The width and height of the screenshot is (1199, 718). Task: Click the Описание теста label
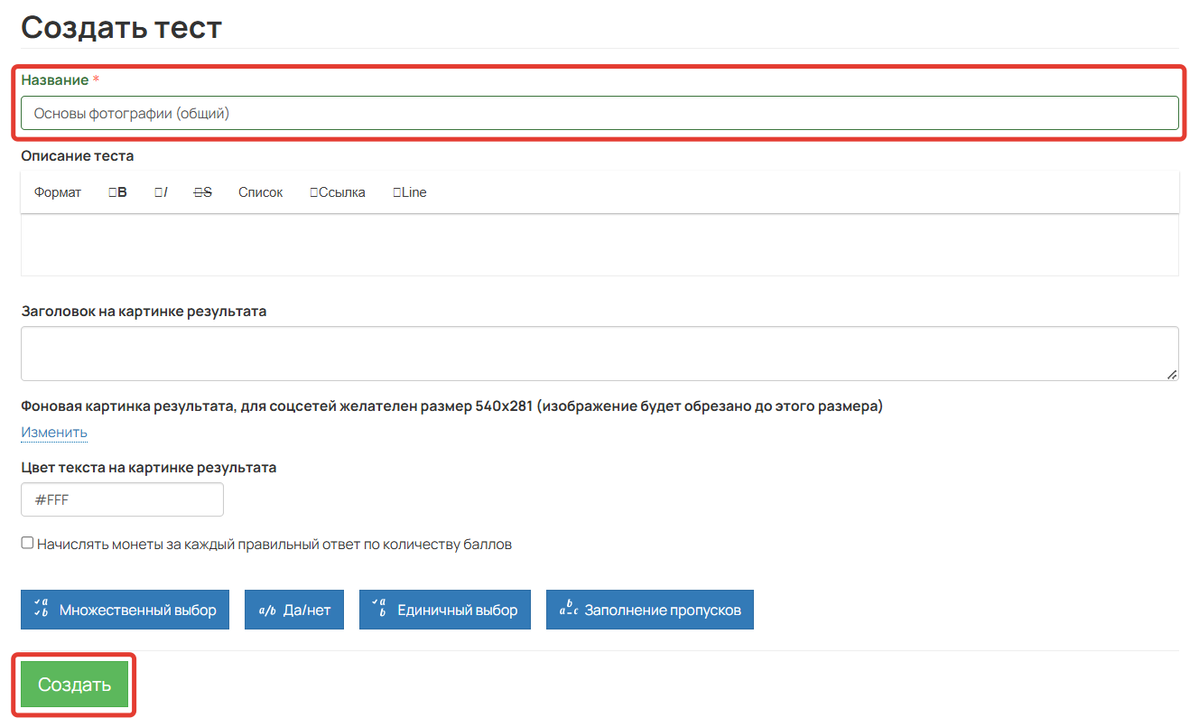click(x=77, y=156)
